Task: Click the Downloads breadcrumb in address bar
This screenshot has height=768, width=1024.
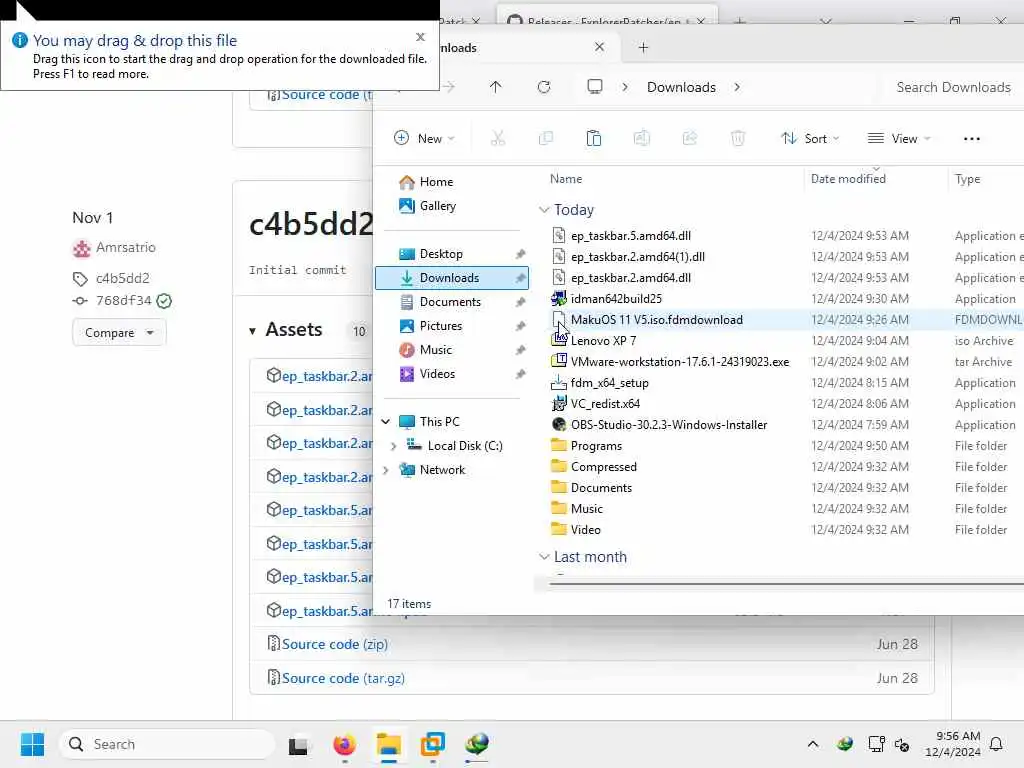Action: point(681,87)
